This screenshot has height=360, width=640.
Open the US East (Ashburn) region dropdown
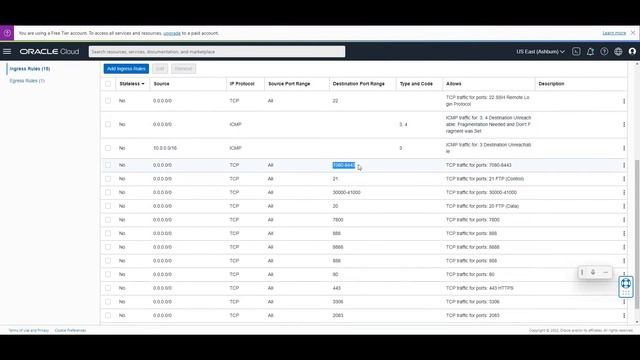(540, 51)
